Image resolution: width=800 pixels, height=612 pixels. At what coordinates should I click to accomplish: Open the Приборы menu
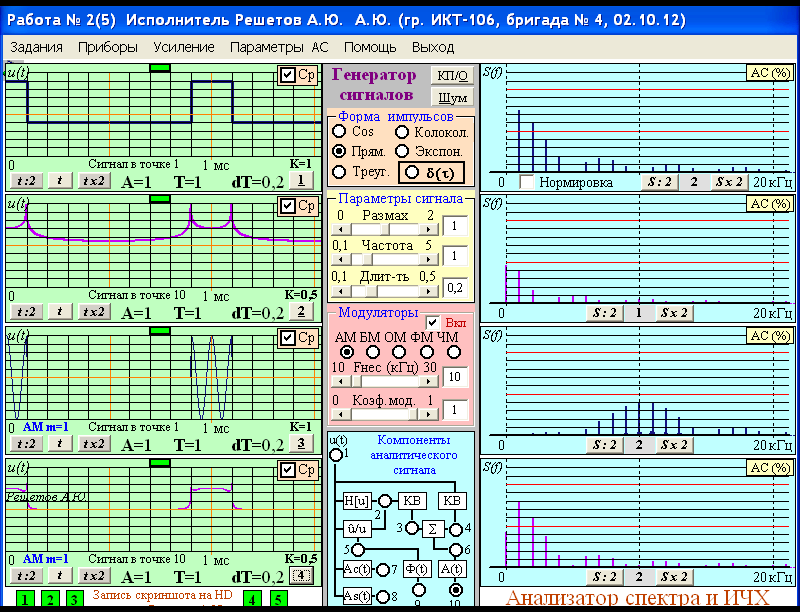tap(108, 47)
